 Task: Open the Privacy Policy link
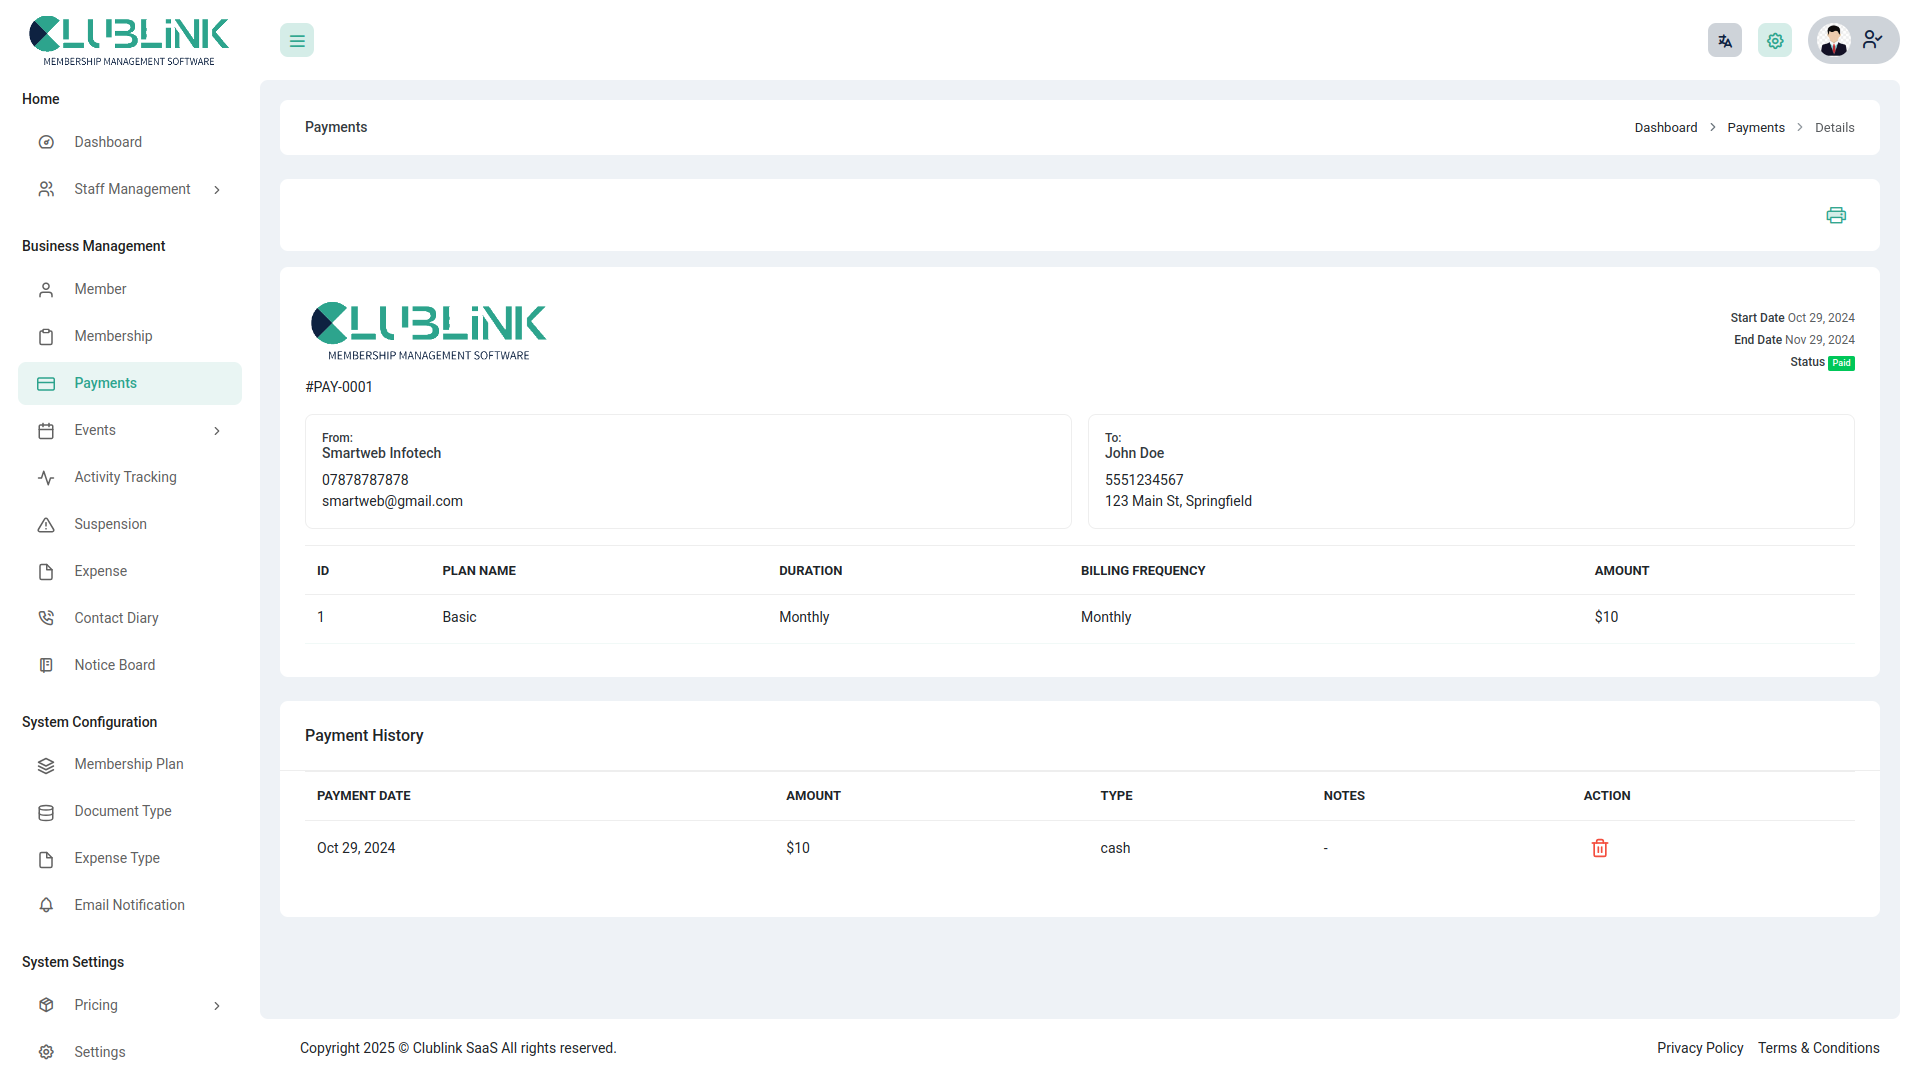click(x=1700, y=1048)
